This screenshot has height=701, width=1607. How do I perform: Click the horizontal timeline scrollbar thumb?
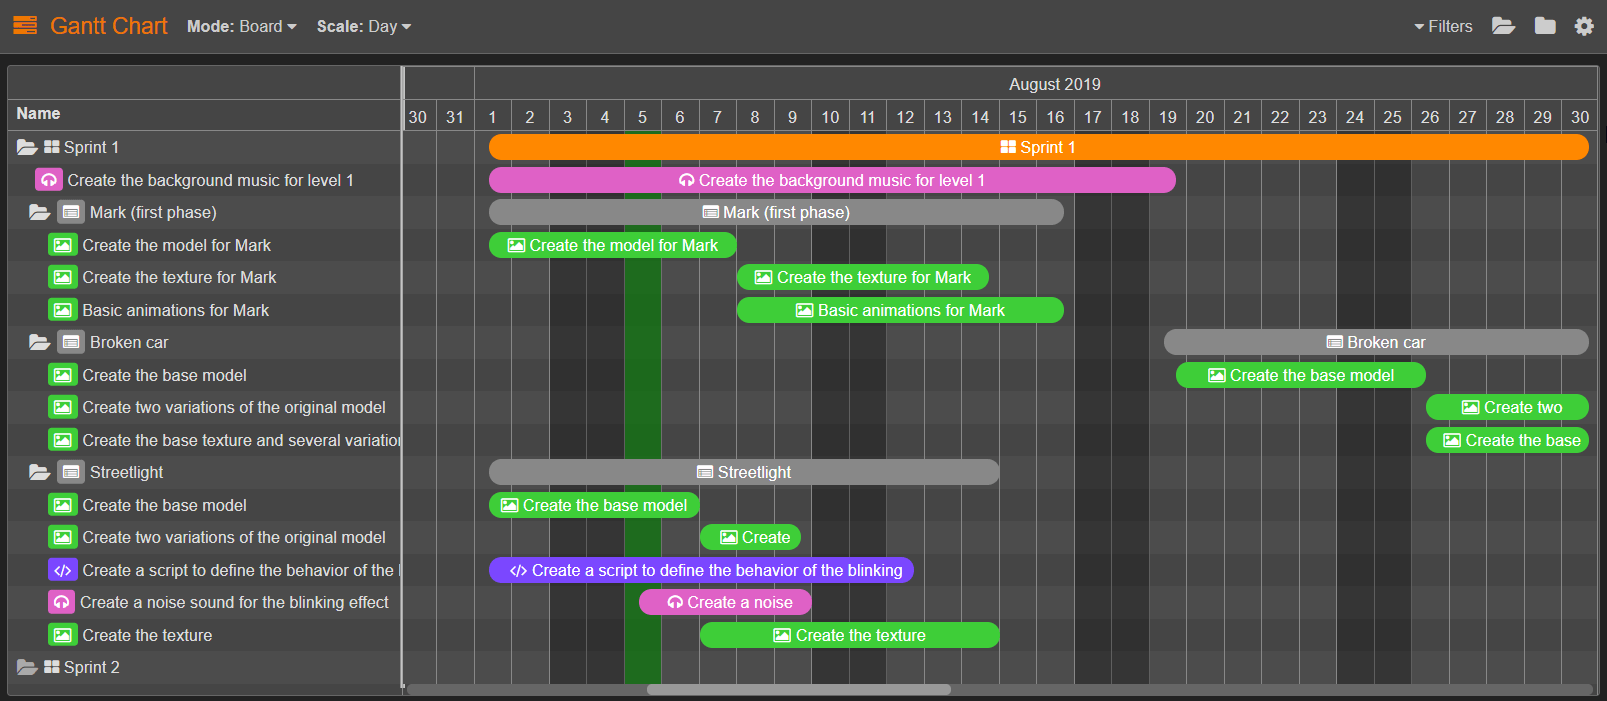coord(798,689)
